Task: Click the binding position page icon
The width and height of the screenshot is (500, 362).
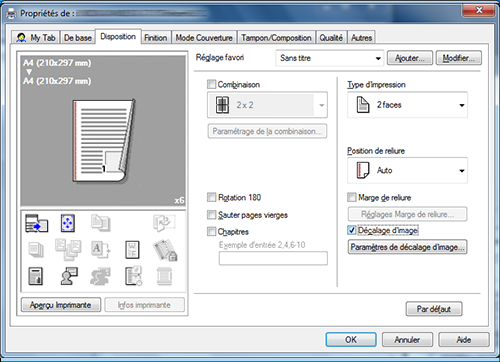Action: pos(363,170)
